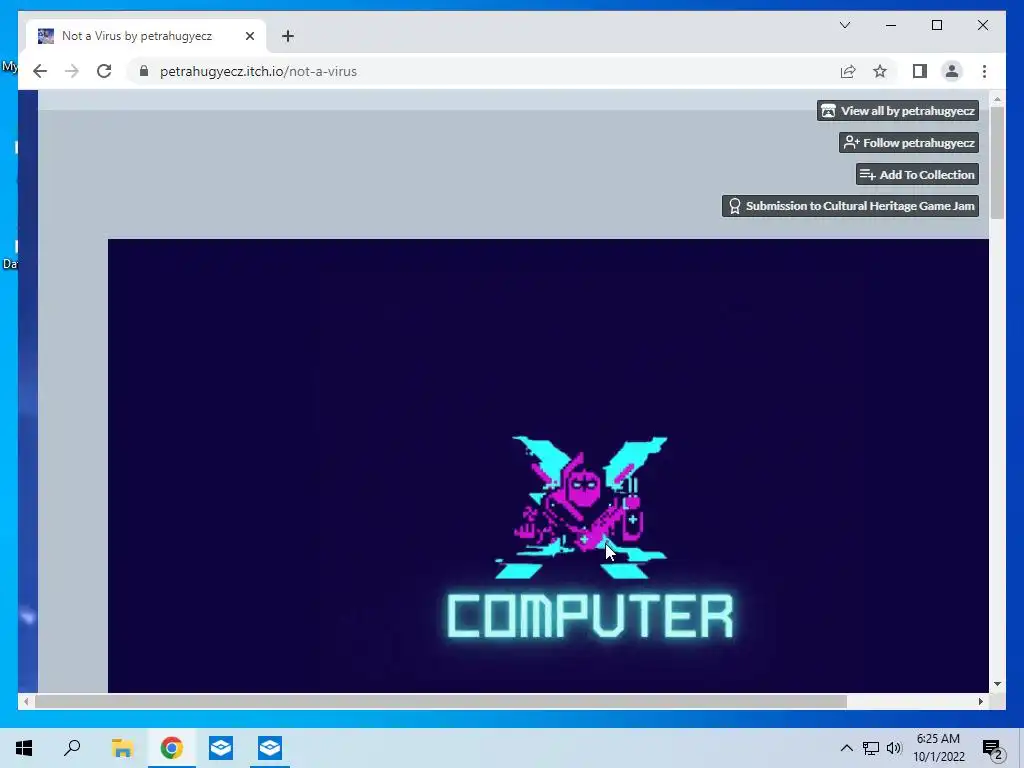View all by petrahugyecz
Screen dimensions: 1024x768
897,110
